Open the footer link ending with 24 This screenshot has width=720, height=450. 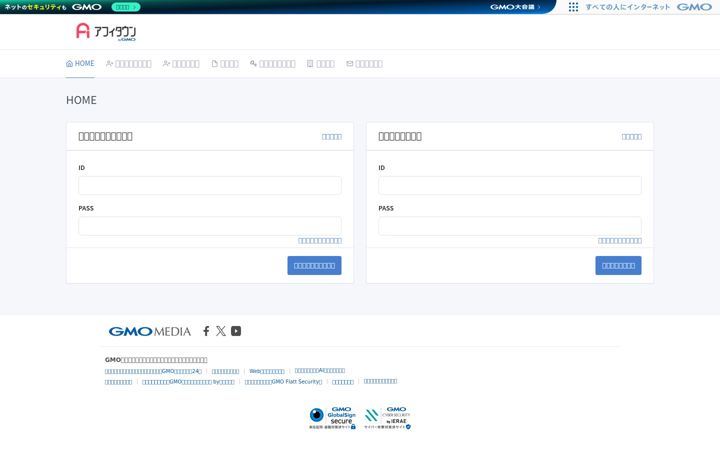[153, 371]
